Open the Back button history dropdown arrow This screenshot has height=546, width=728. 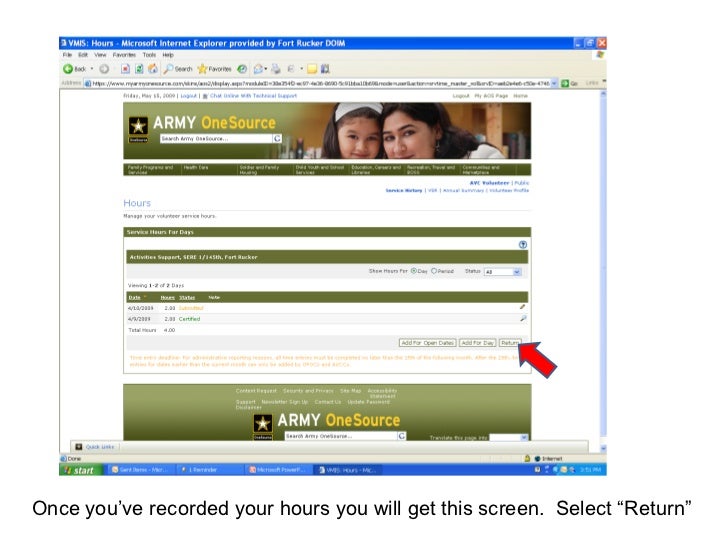tap(92, 69)
